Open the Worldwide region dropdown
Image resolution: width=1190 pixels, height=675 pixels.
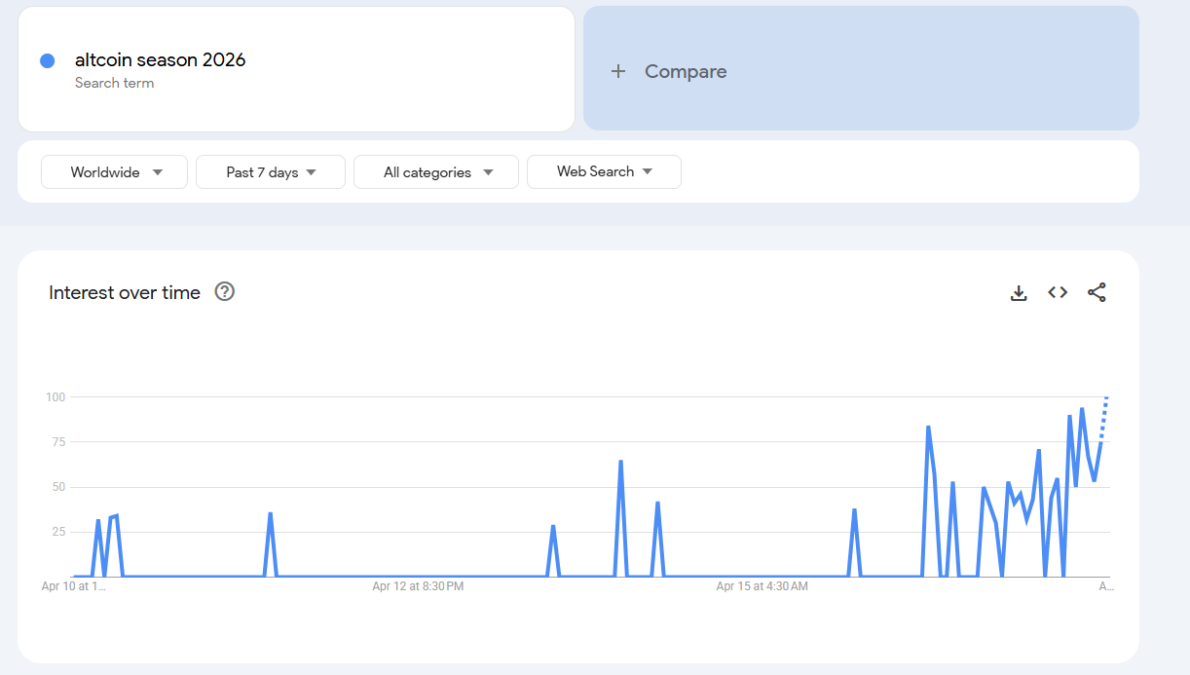point(114,172)
